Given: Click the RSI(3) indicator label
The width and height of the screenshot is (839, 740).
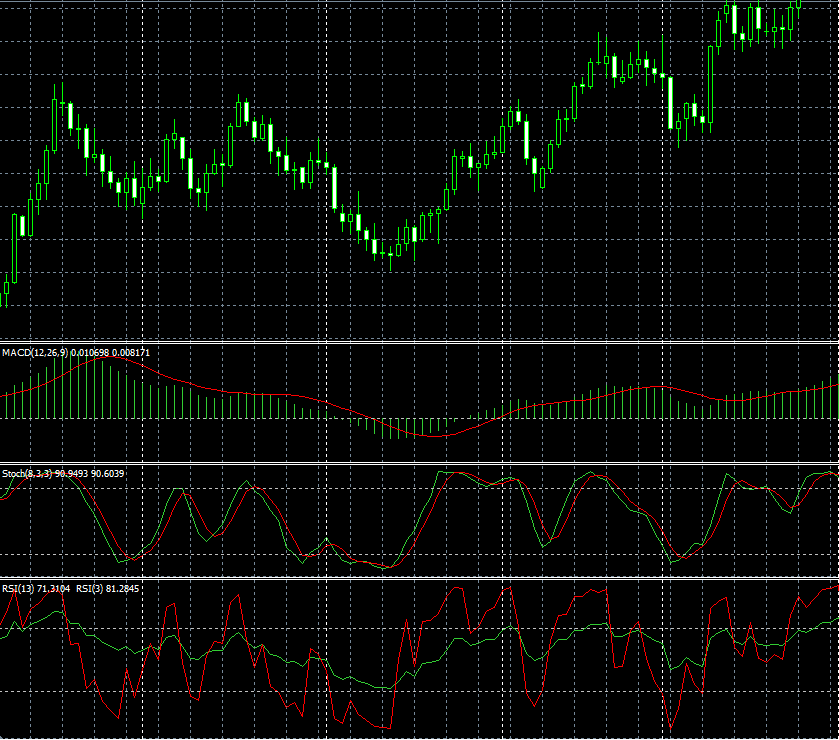Looking at the screenshot, I should pyautogui.click(x=90, y=589).
